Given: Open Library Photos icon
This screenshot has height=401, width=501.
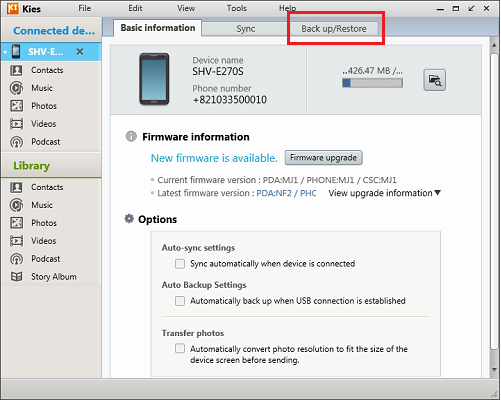Looking at the screenshot, I should tap(16, 223).
